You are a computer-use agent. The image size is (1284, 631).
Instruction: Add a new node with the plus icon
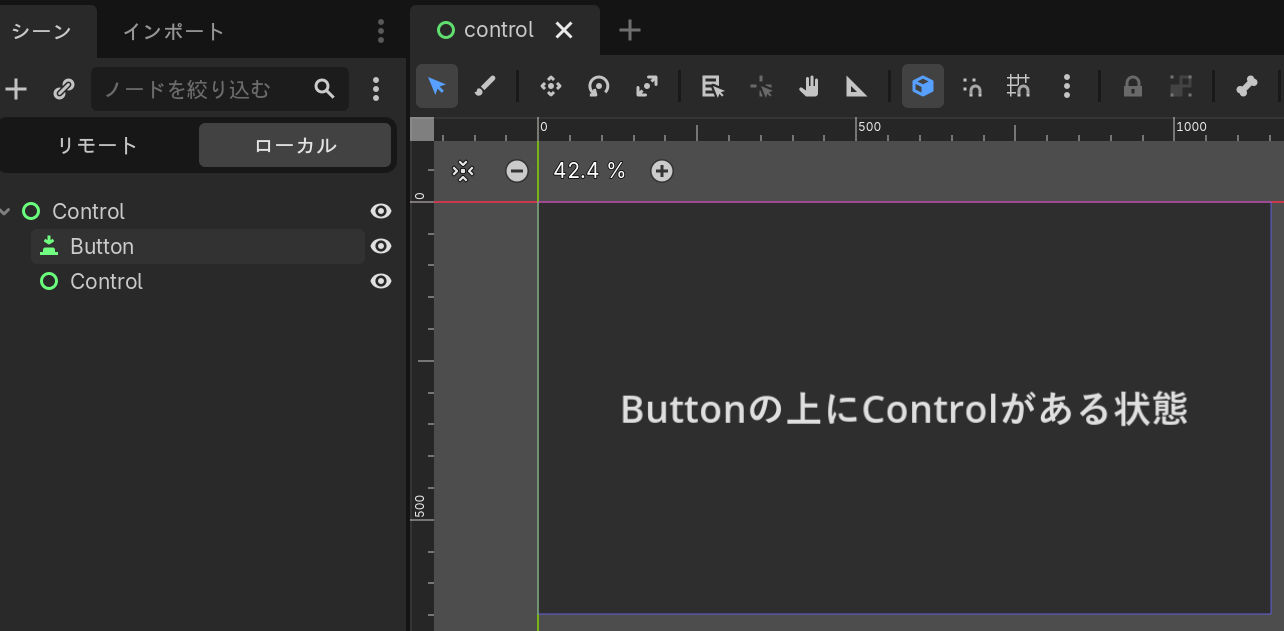pos(16,89)
